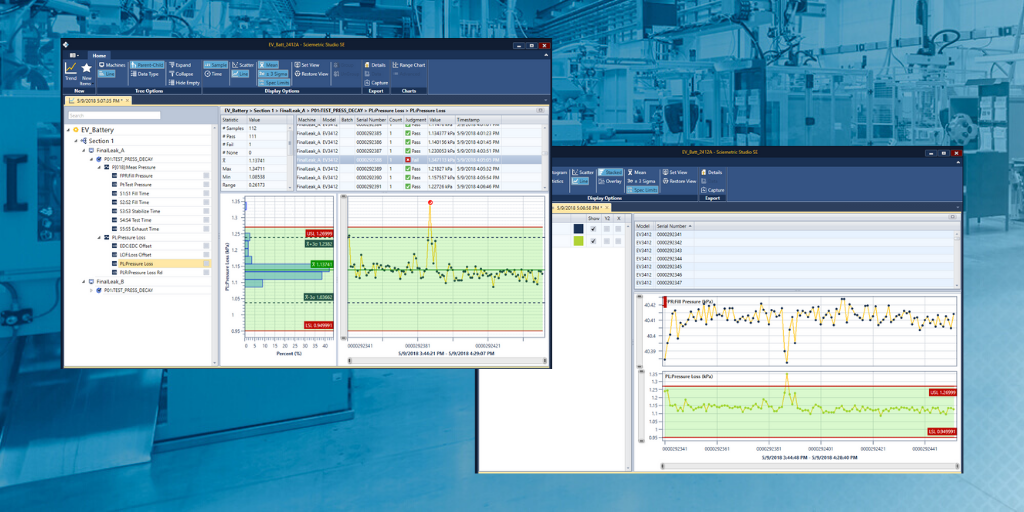Viewport: 1024px width, 512px height.
Task: Open the Home ribbon tab
Action: pyautogui.click(x=98, y=55)
